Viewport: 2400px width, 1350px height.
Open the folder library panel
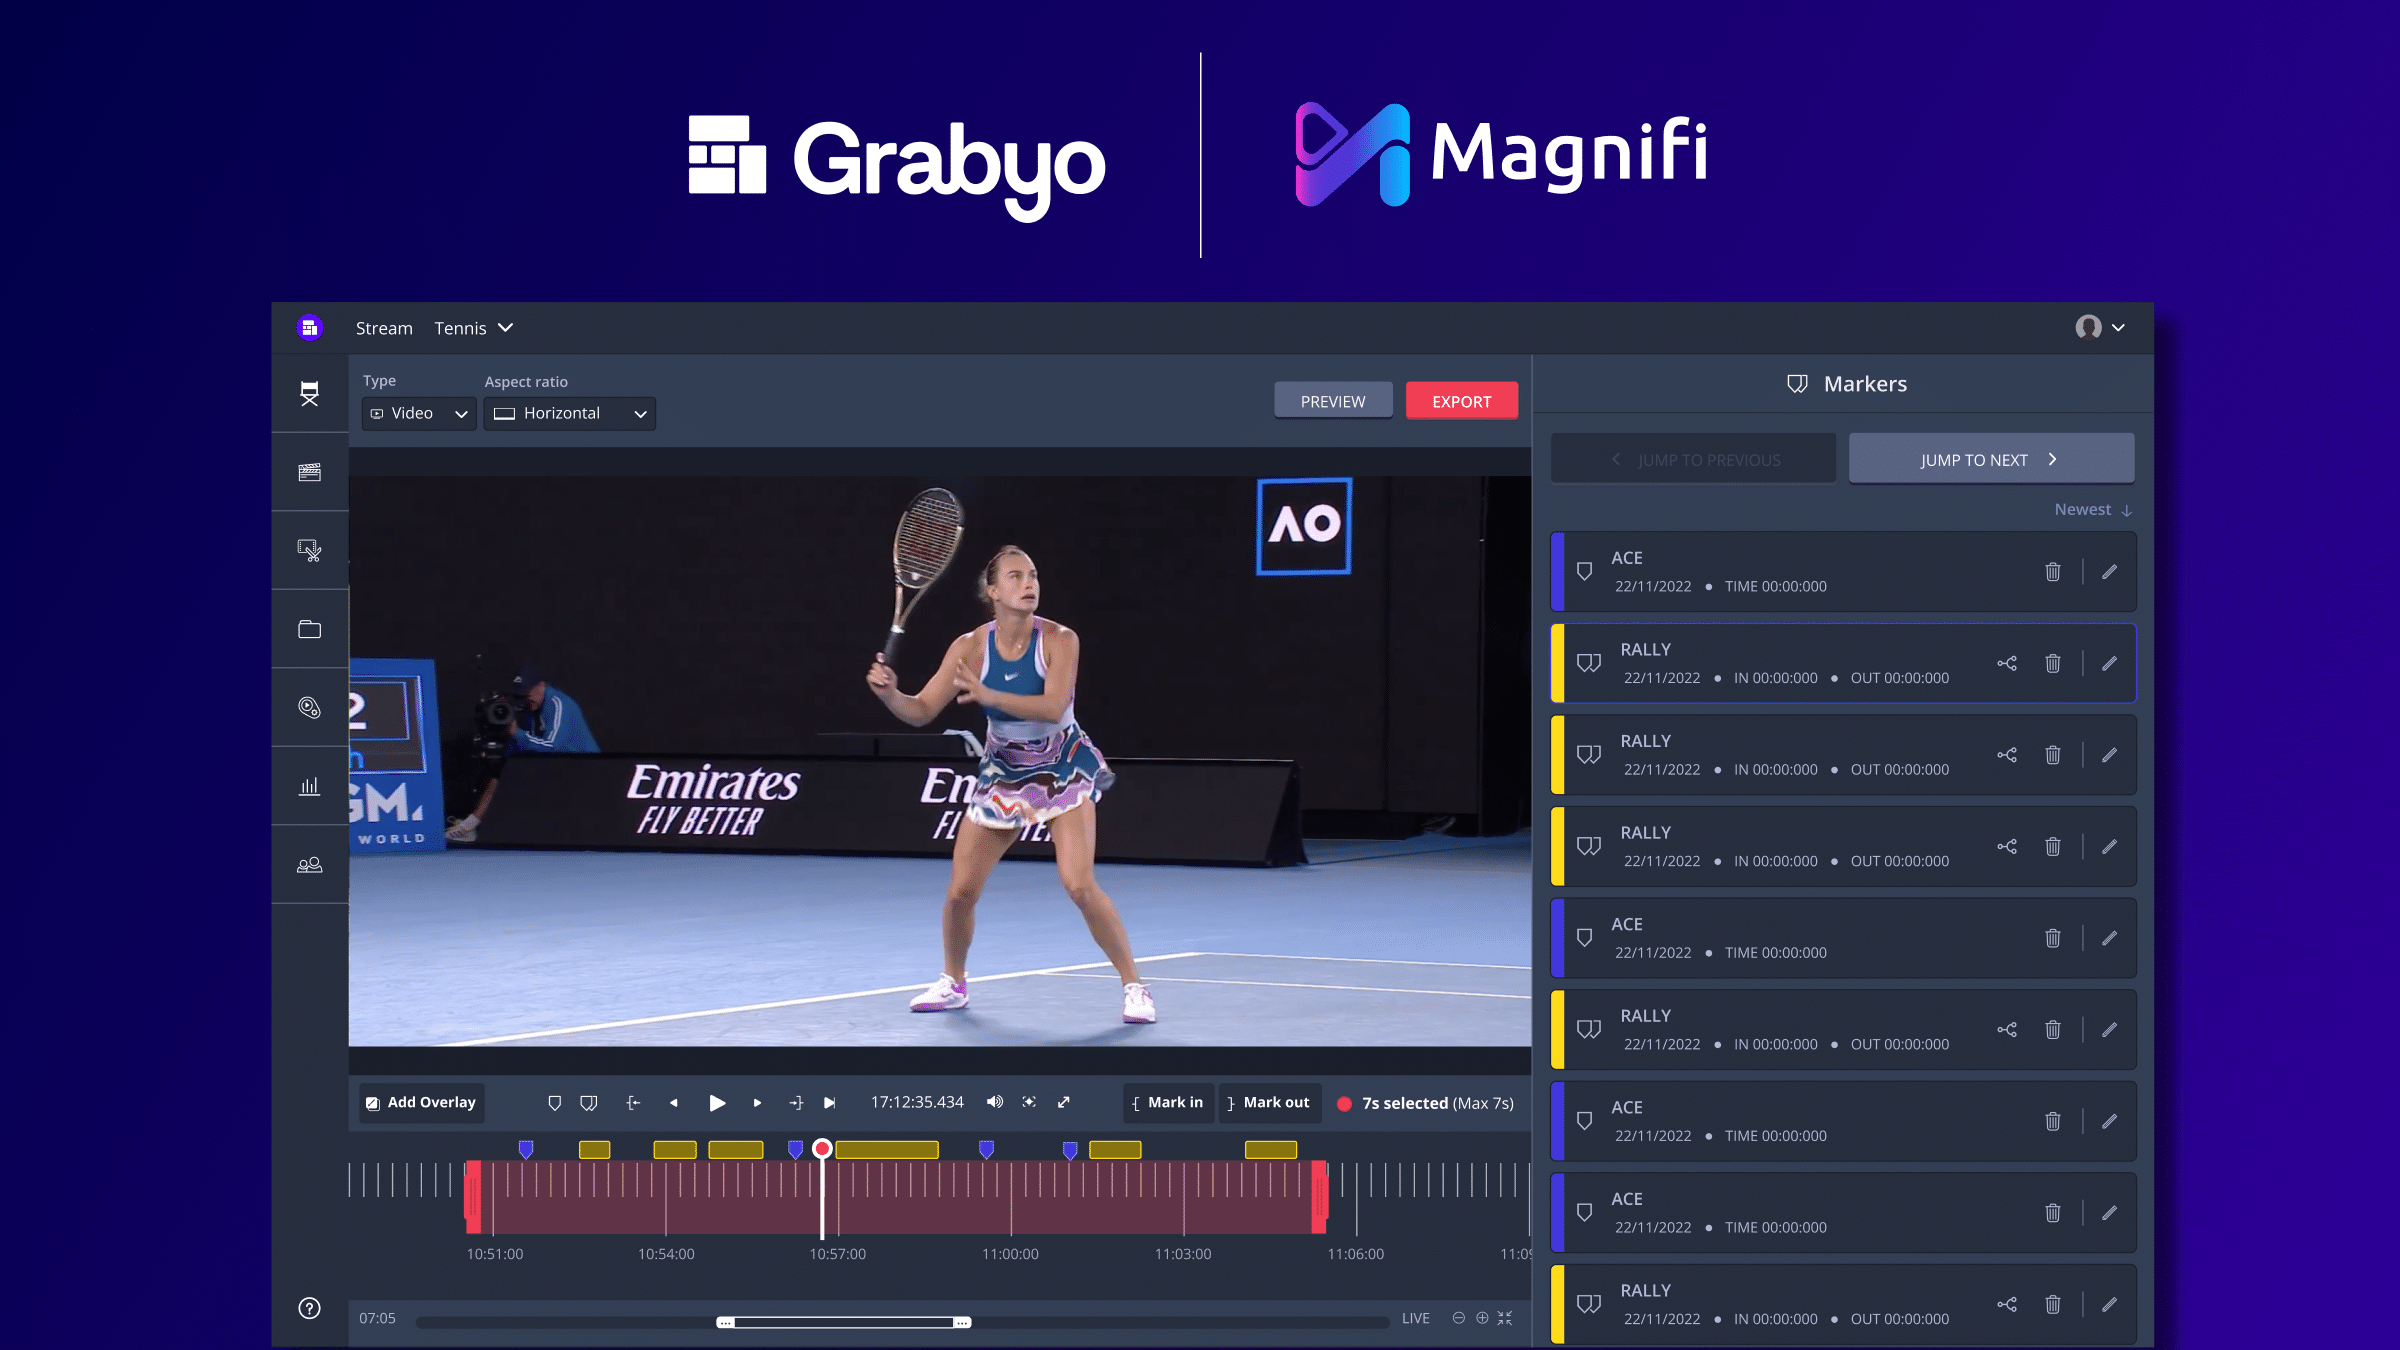310,629
